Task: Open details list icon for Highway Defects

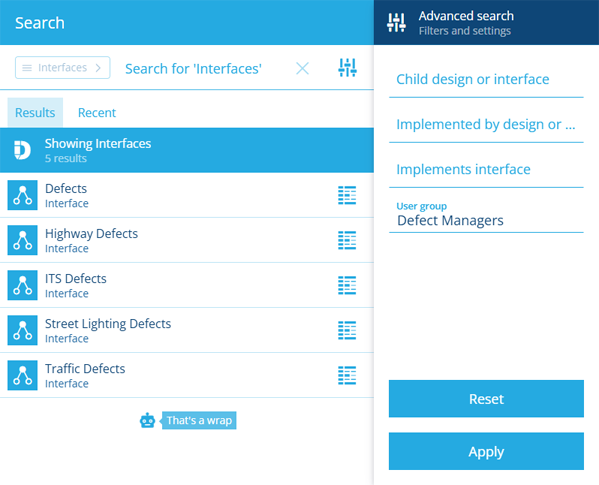Action: (347, 240)
